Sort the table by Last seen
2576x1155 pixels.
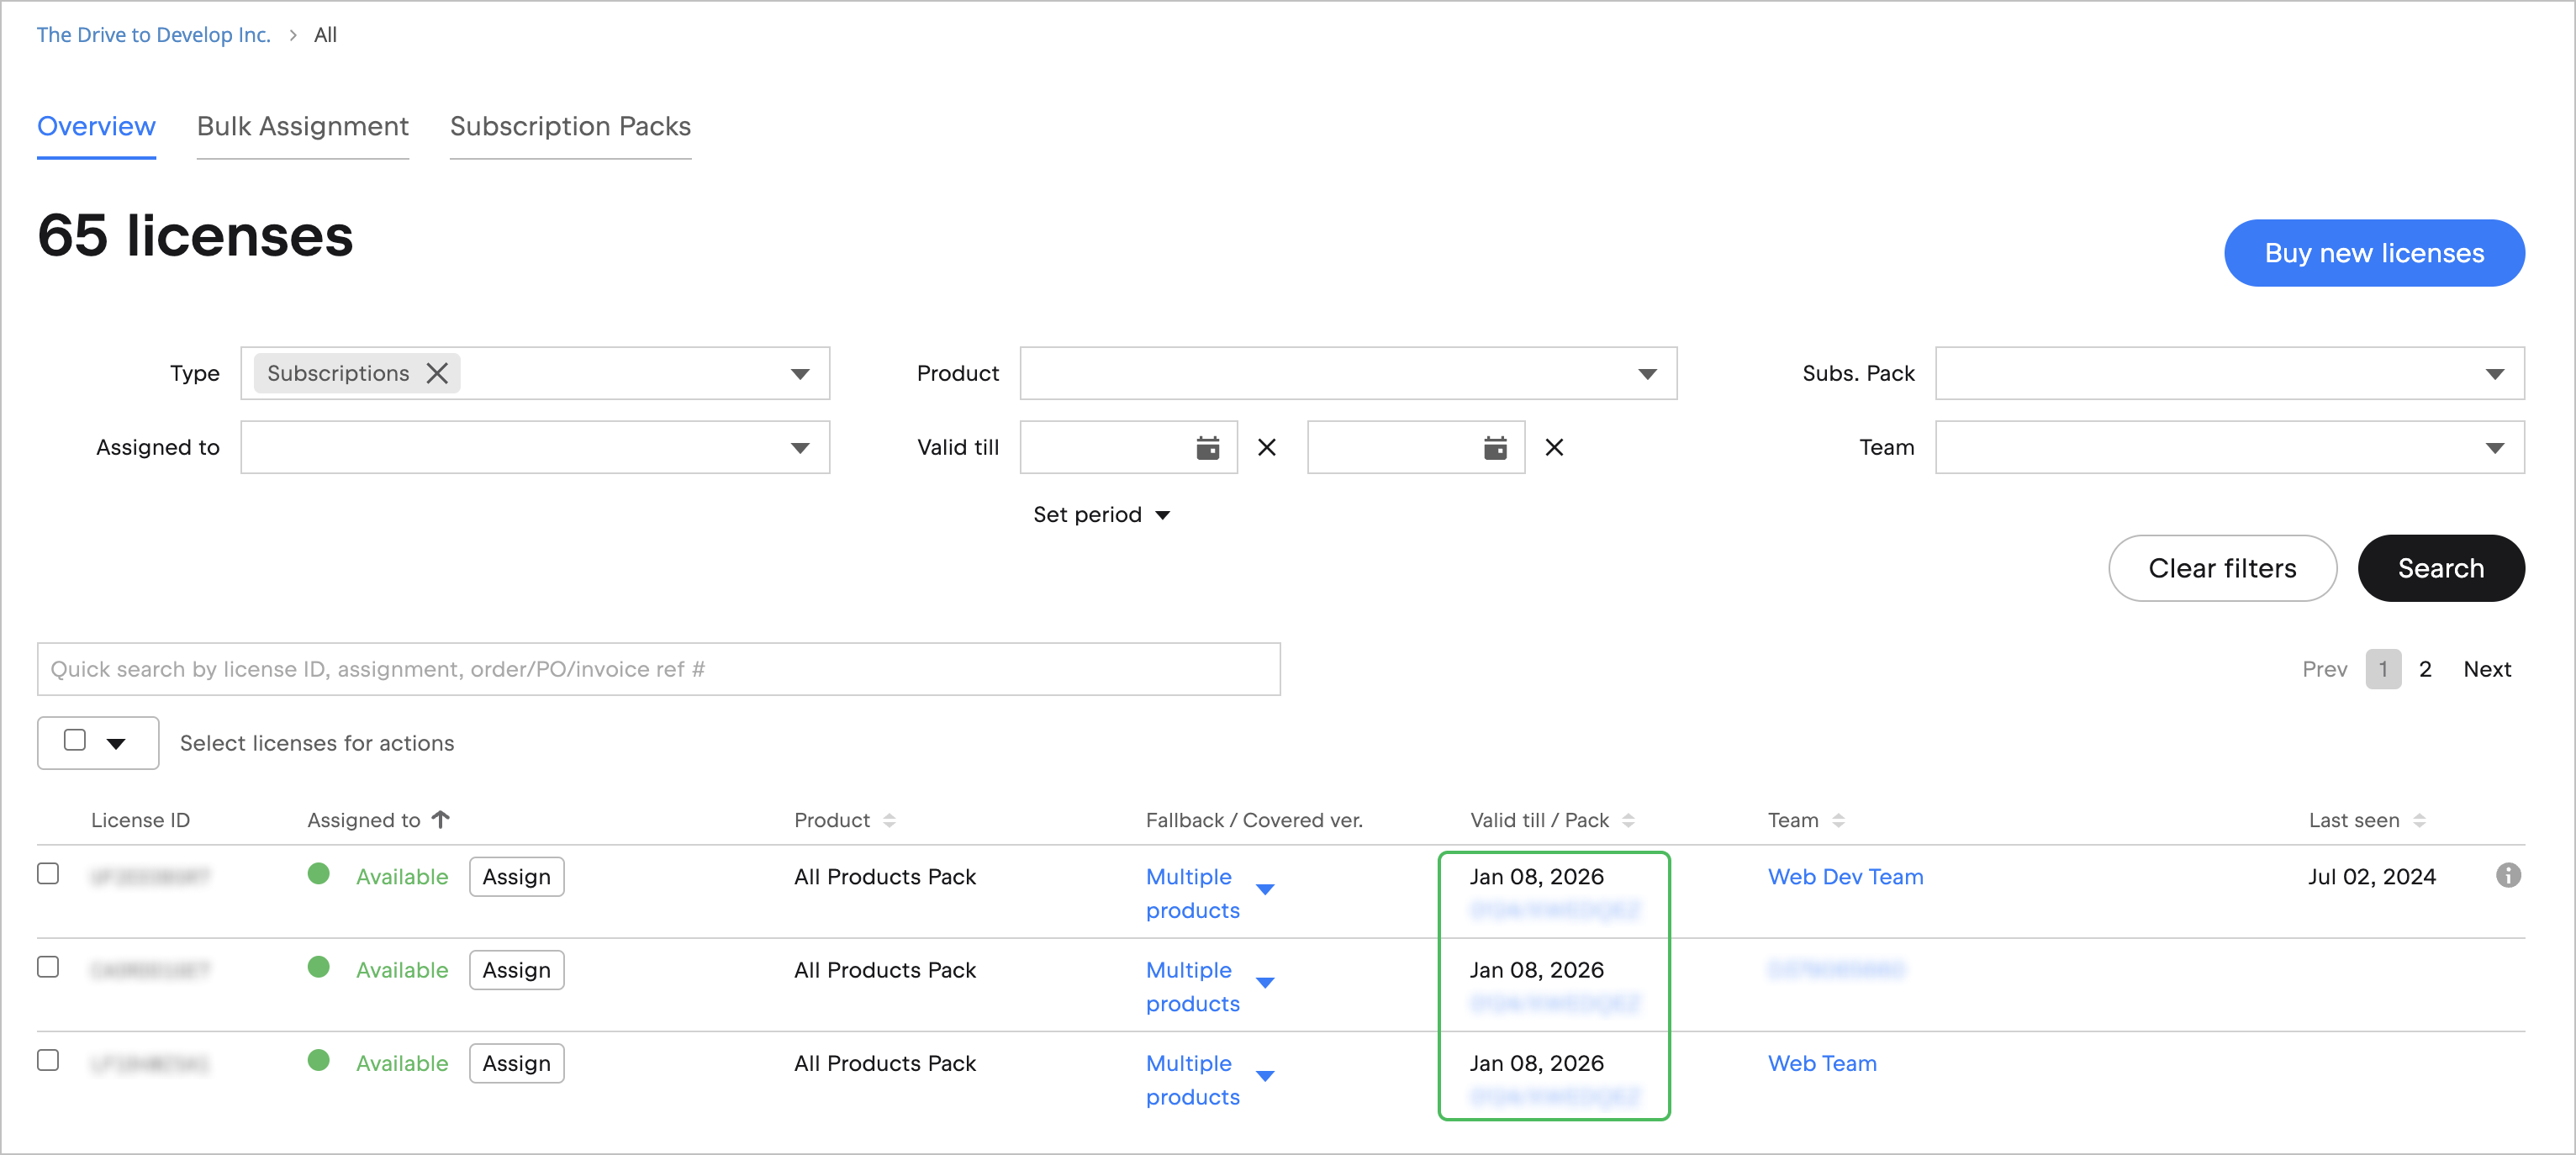[x=2421, y=819]
